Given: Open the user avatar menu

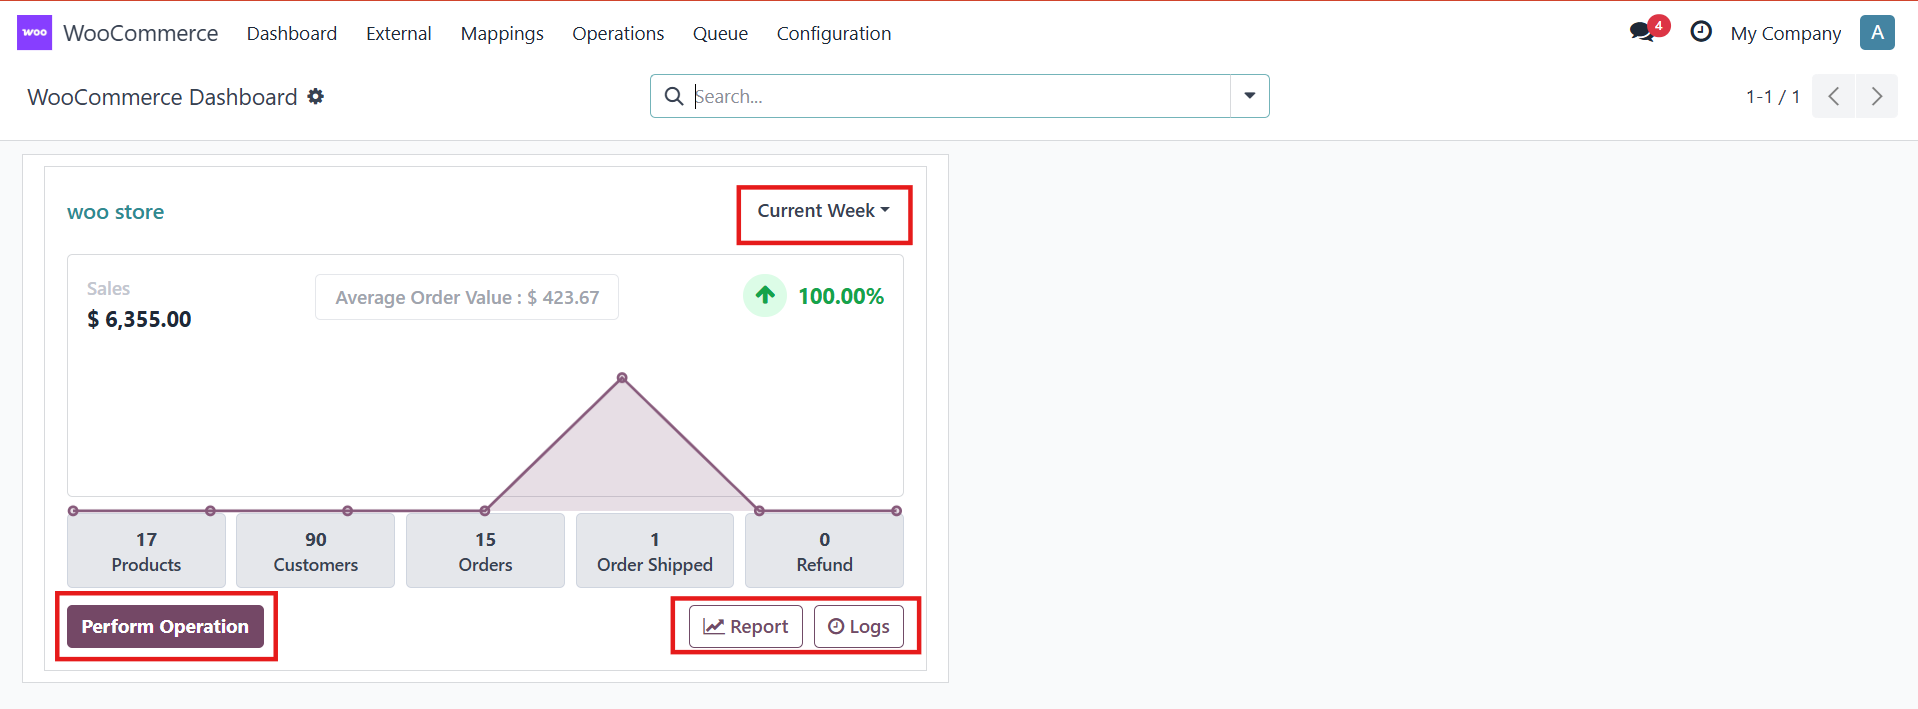Looking at the screenshot, I should (1877, 33).
